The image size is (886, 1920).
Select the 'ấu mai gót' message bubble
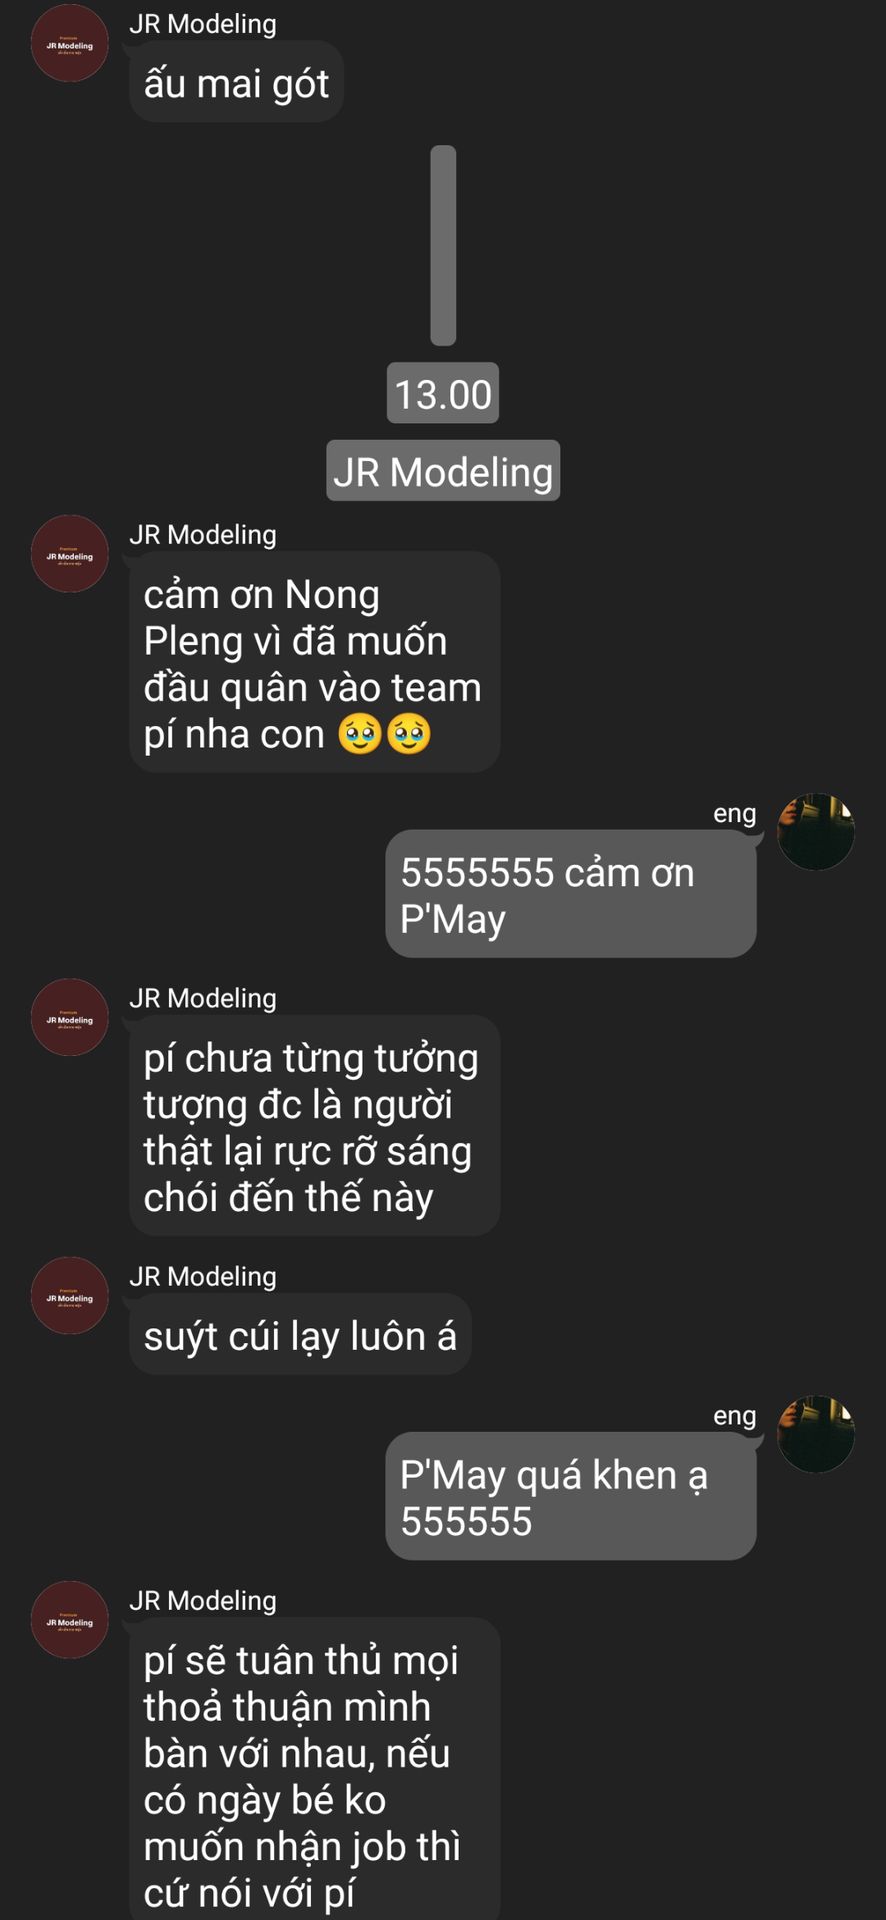[x=236, y=82]
